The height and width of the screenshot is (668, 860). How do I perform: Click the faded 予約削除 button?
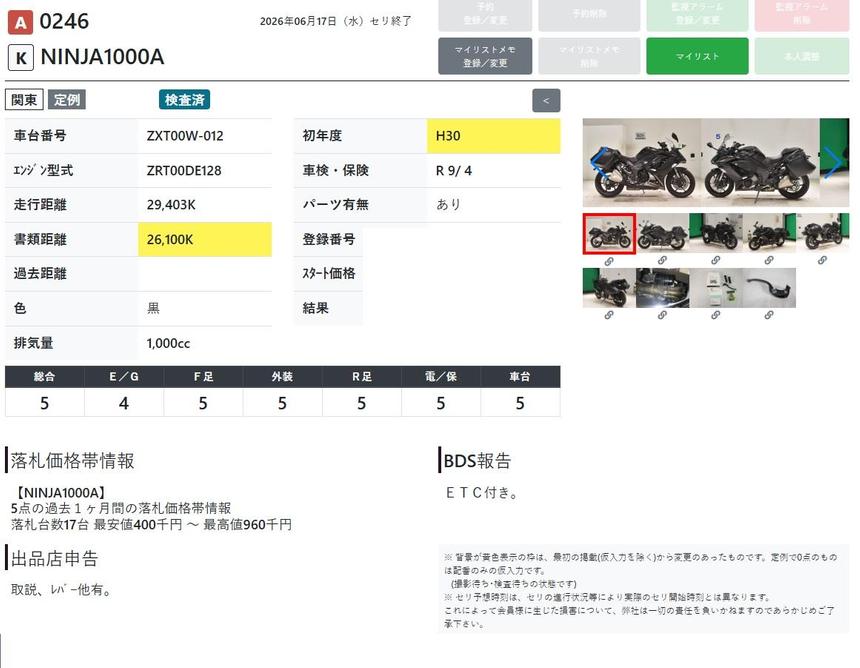[589, 14]
